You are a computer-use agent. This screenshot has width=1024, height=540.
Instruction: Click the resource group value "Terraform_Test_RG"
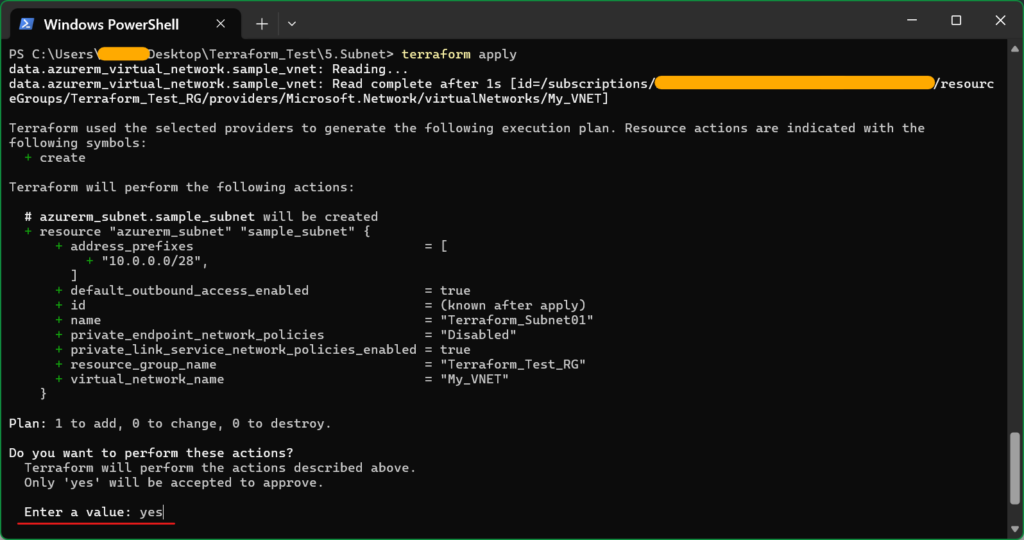click(x=513, y=364)
